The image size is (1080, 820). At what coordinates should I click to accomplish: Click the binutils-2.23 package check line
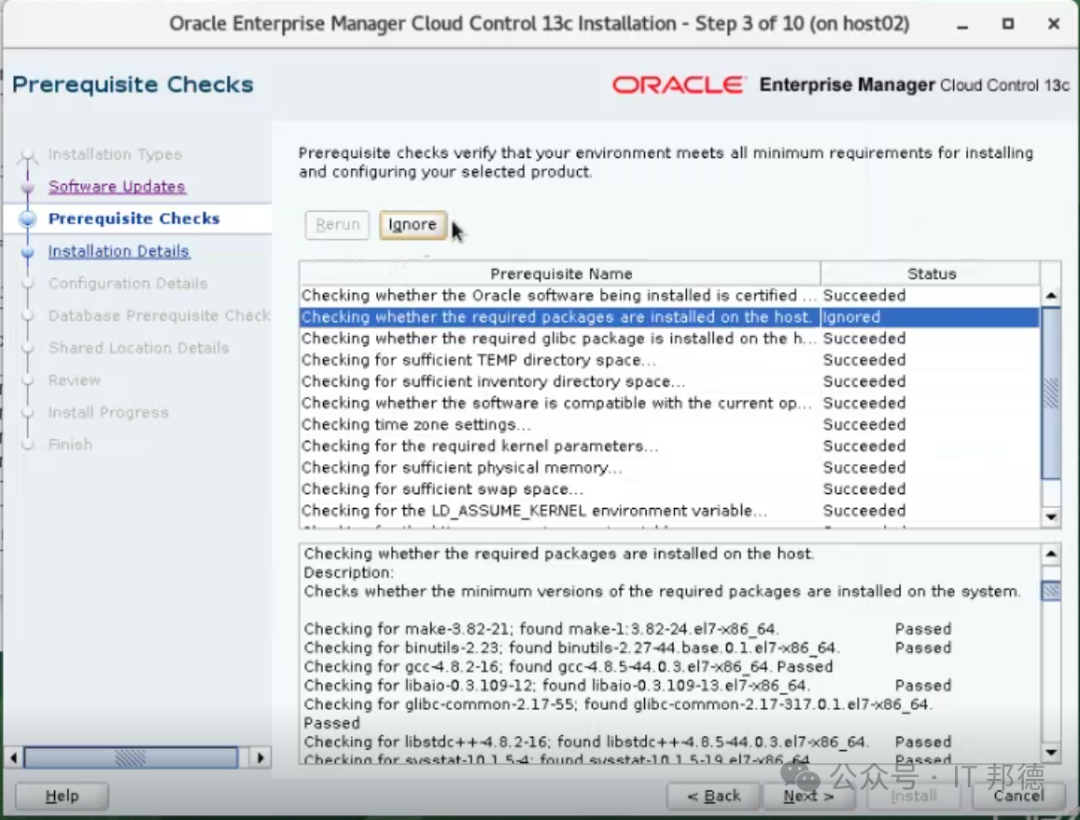627,648
